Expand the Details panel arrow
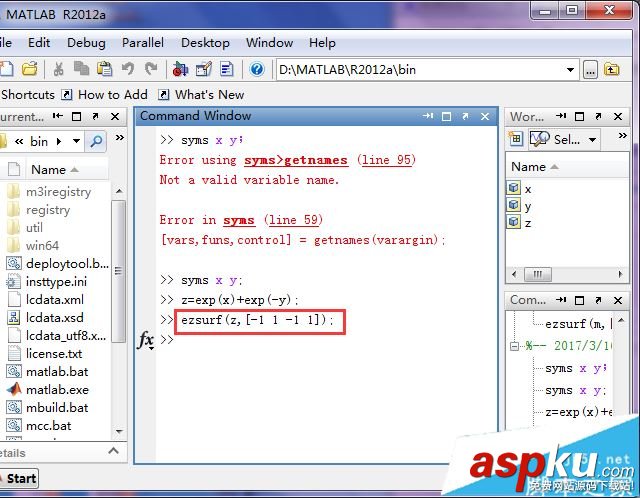The image size is (640, 498). point(113,451)
